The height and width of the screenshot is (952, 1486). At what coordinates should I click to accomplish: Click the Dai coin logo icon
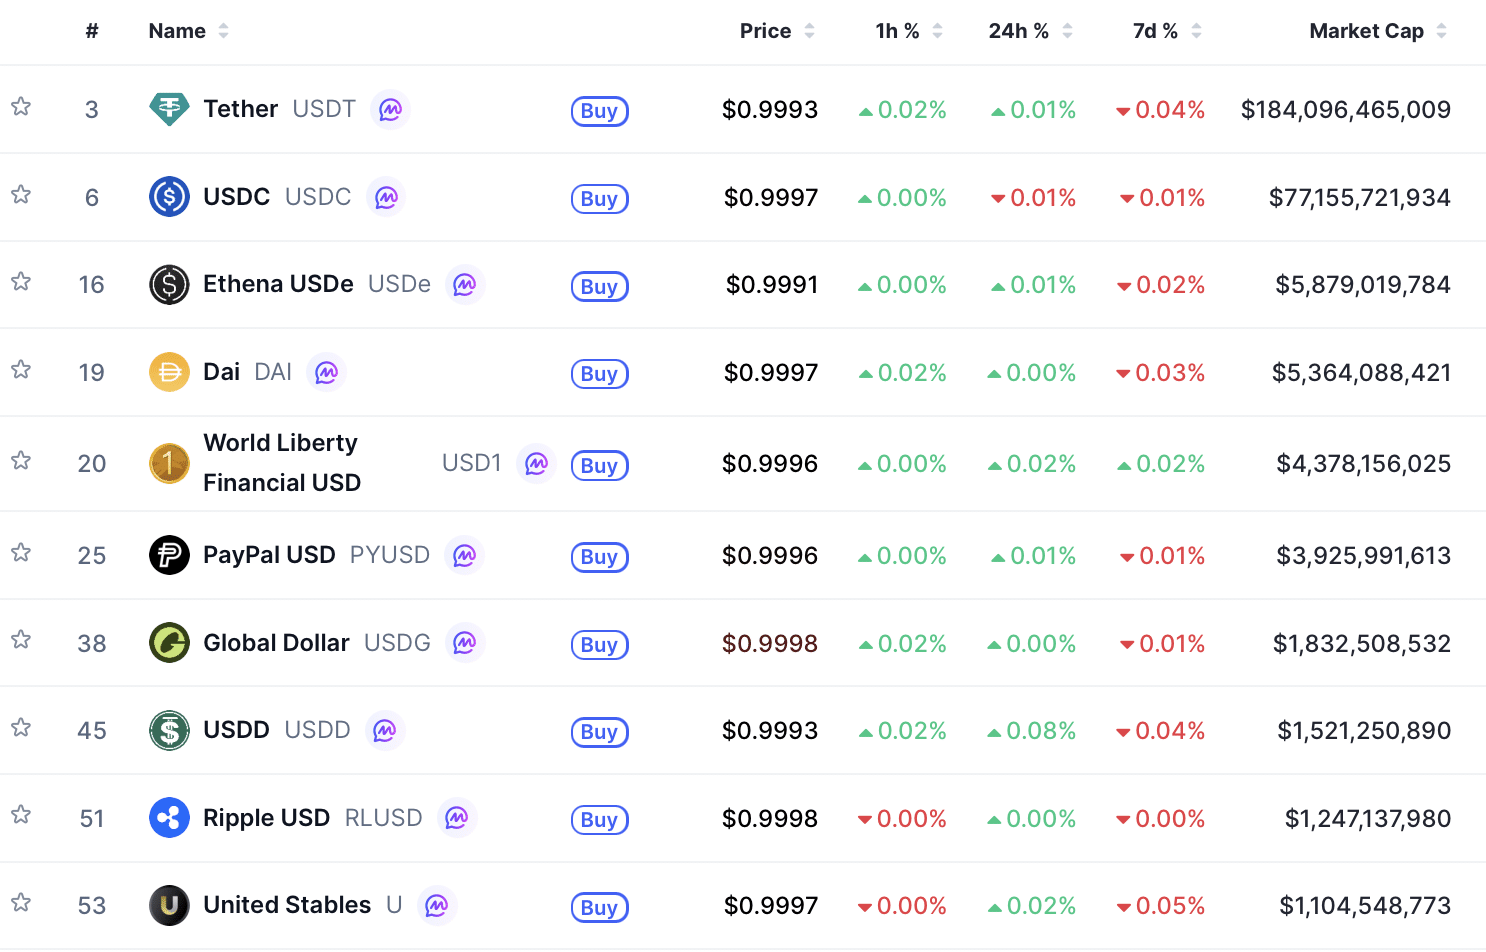[169, 373]
